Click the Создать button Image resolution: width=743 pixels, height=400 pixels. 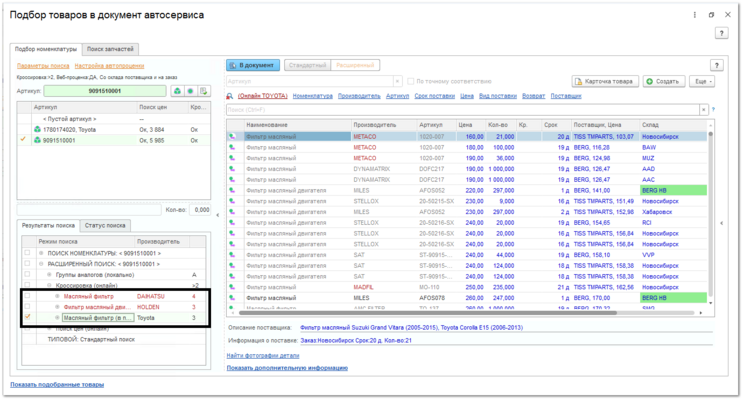tap(663, 82)
